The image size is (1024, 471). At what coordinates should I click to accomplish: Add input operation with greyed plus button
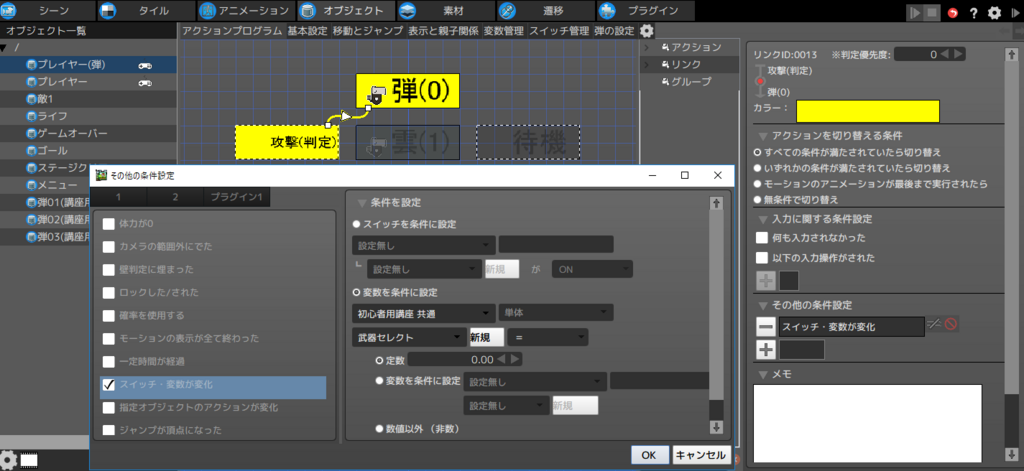point(766,281)
